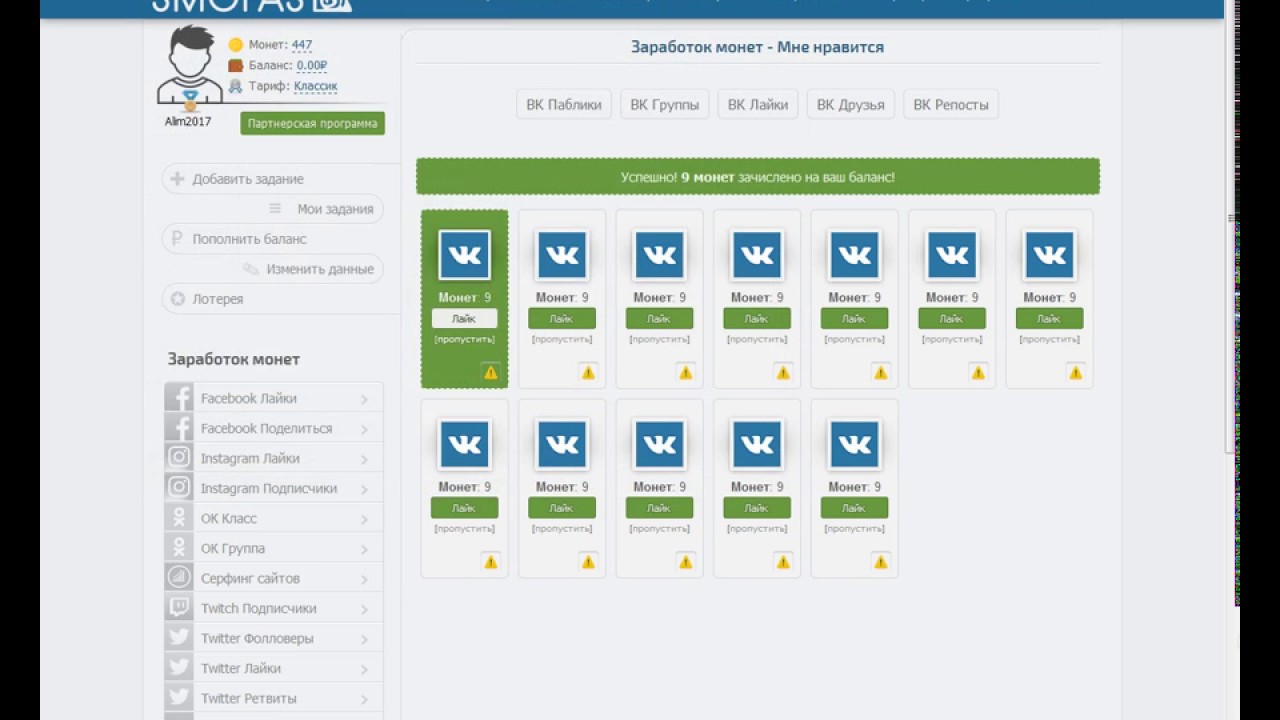Screen dimensions: 1280x720
Task: Click the balance link 0.00₽
Action: tap(312, 66)
